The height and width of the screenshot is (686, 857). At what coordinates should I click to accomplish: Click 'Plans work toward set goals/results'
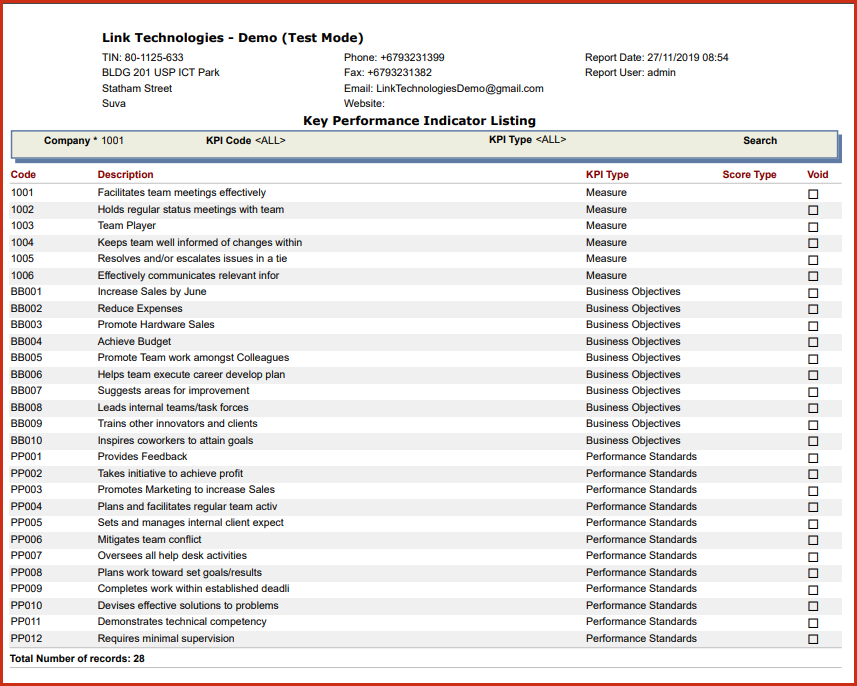click(x=180, y=572)
